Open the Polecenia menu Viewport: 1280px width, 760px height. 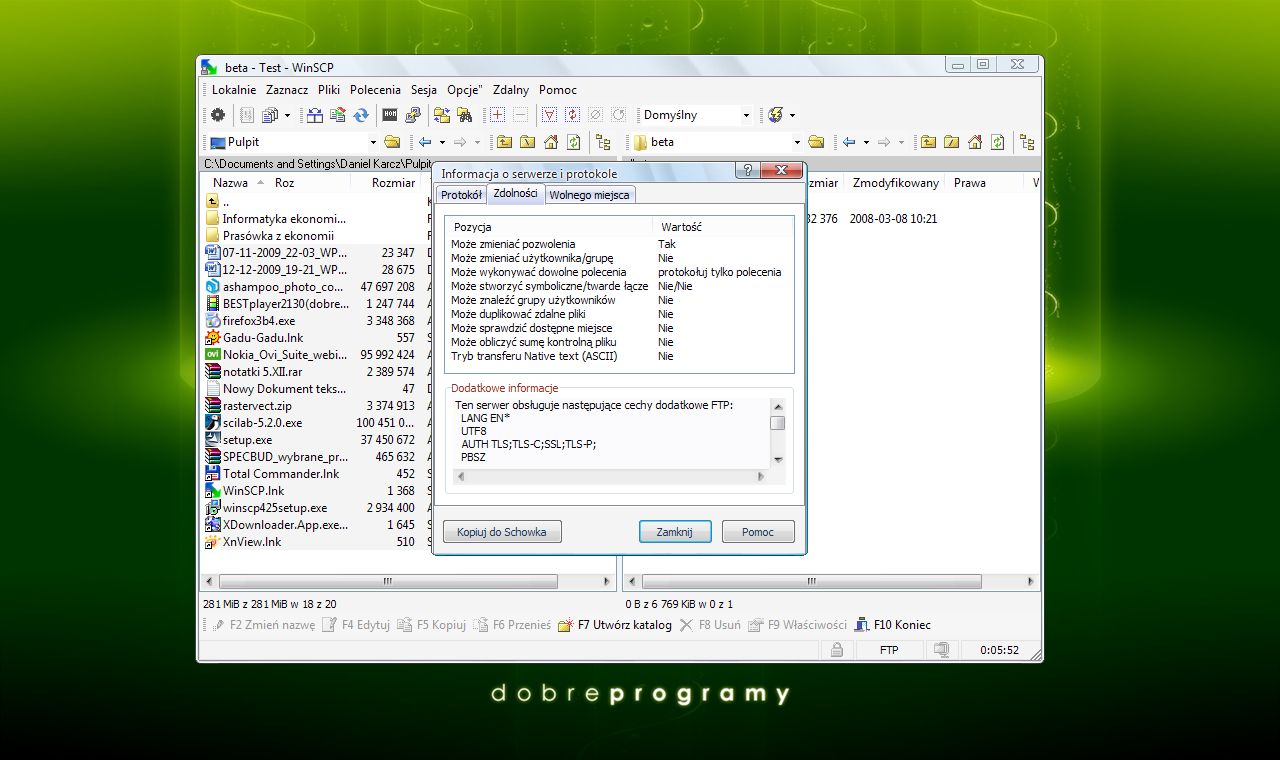click(x=375, y=90)
